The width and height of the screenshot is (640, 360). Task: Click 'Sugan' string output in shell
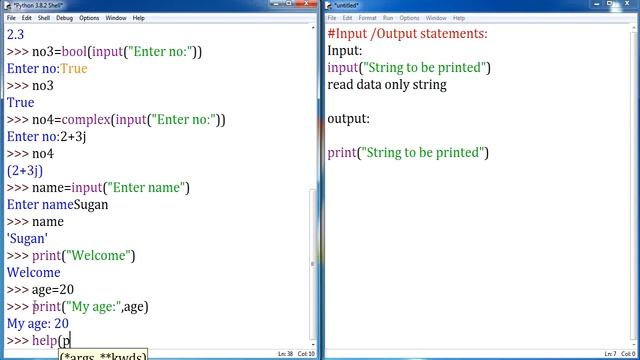tap(27, 238)
